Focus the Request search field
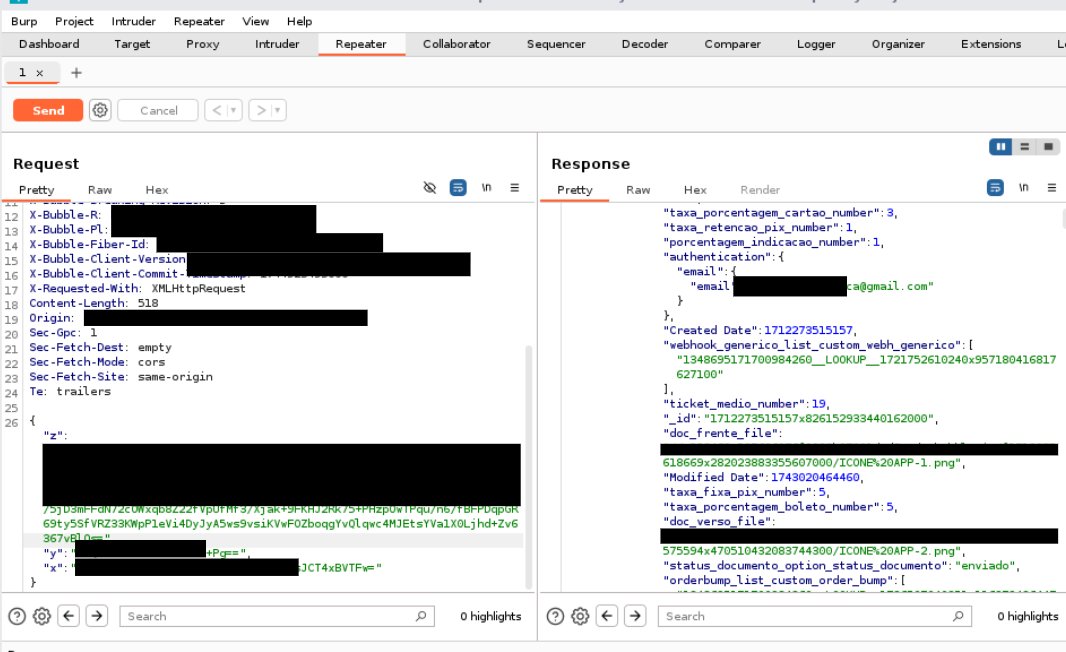The width and height of the screenshot is (1066, 652). tap(277, 616)
